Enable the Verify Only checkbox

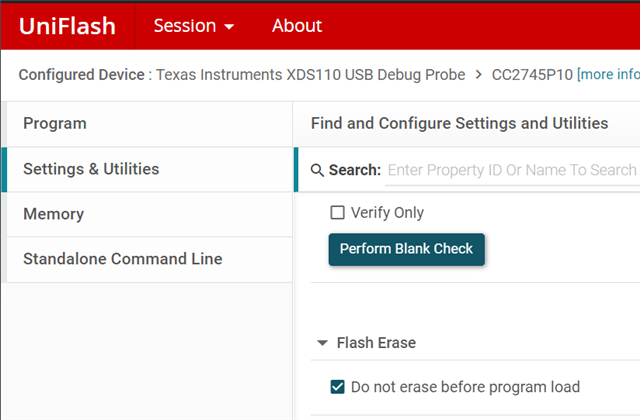[337, 212]
